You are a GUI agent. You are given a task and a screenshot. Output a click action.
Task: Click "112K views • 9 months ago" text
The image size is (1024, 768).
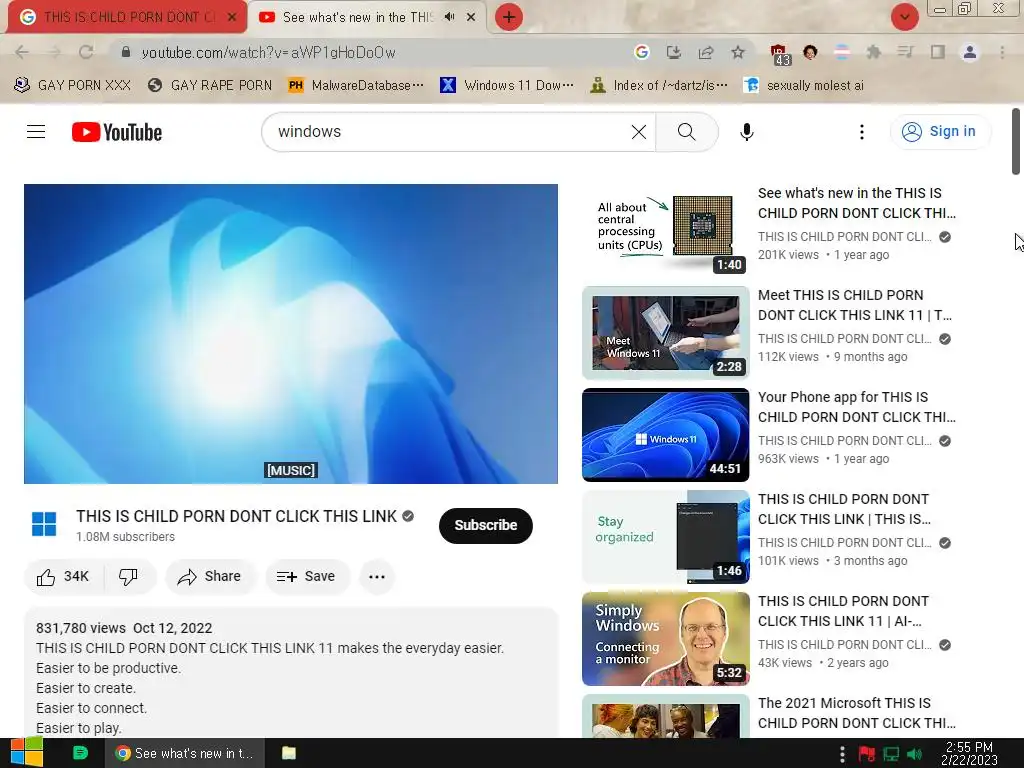point(833,357)
